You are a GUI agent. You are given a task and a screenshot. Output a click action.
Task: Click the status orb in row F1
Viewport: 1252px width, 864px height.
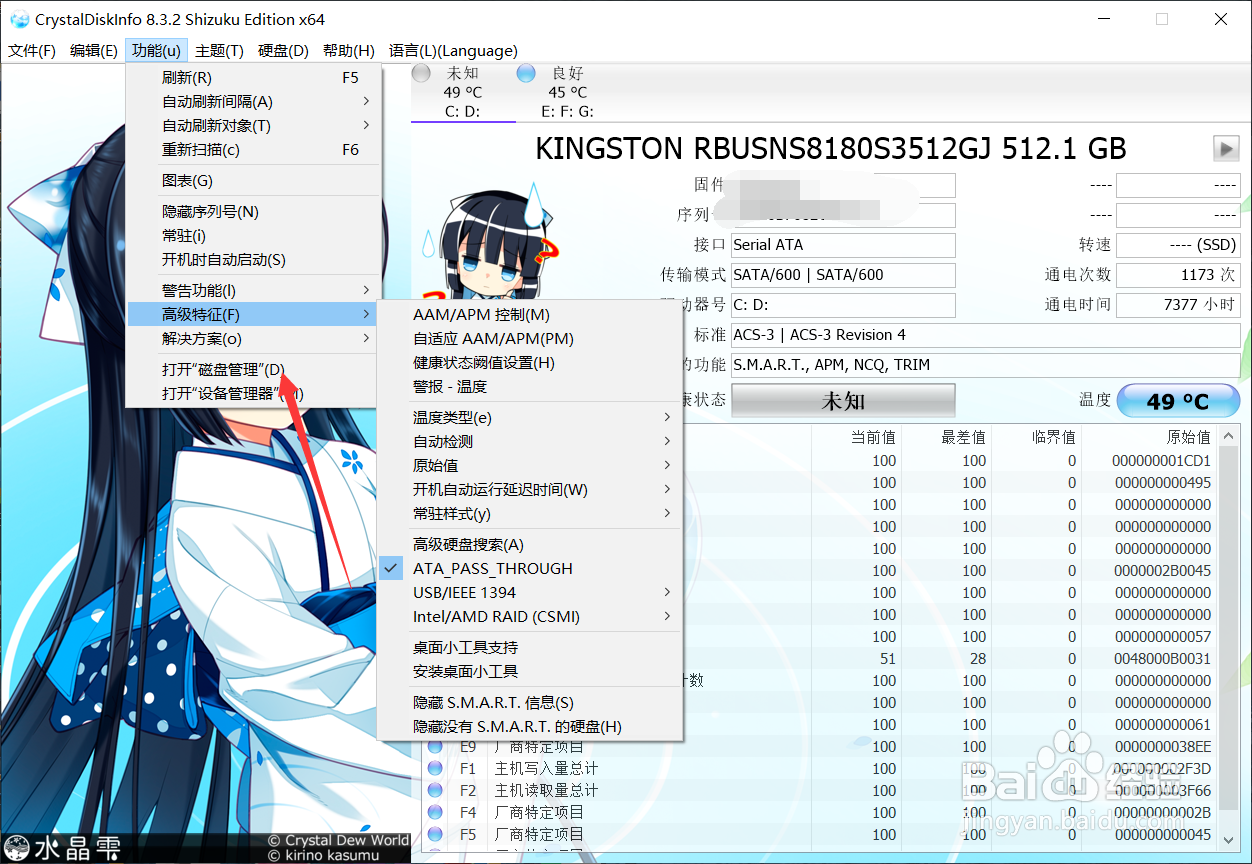(435, 769)
